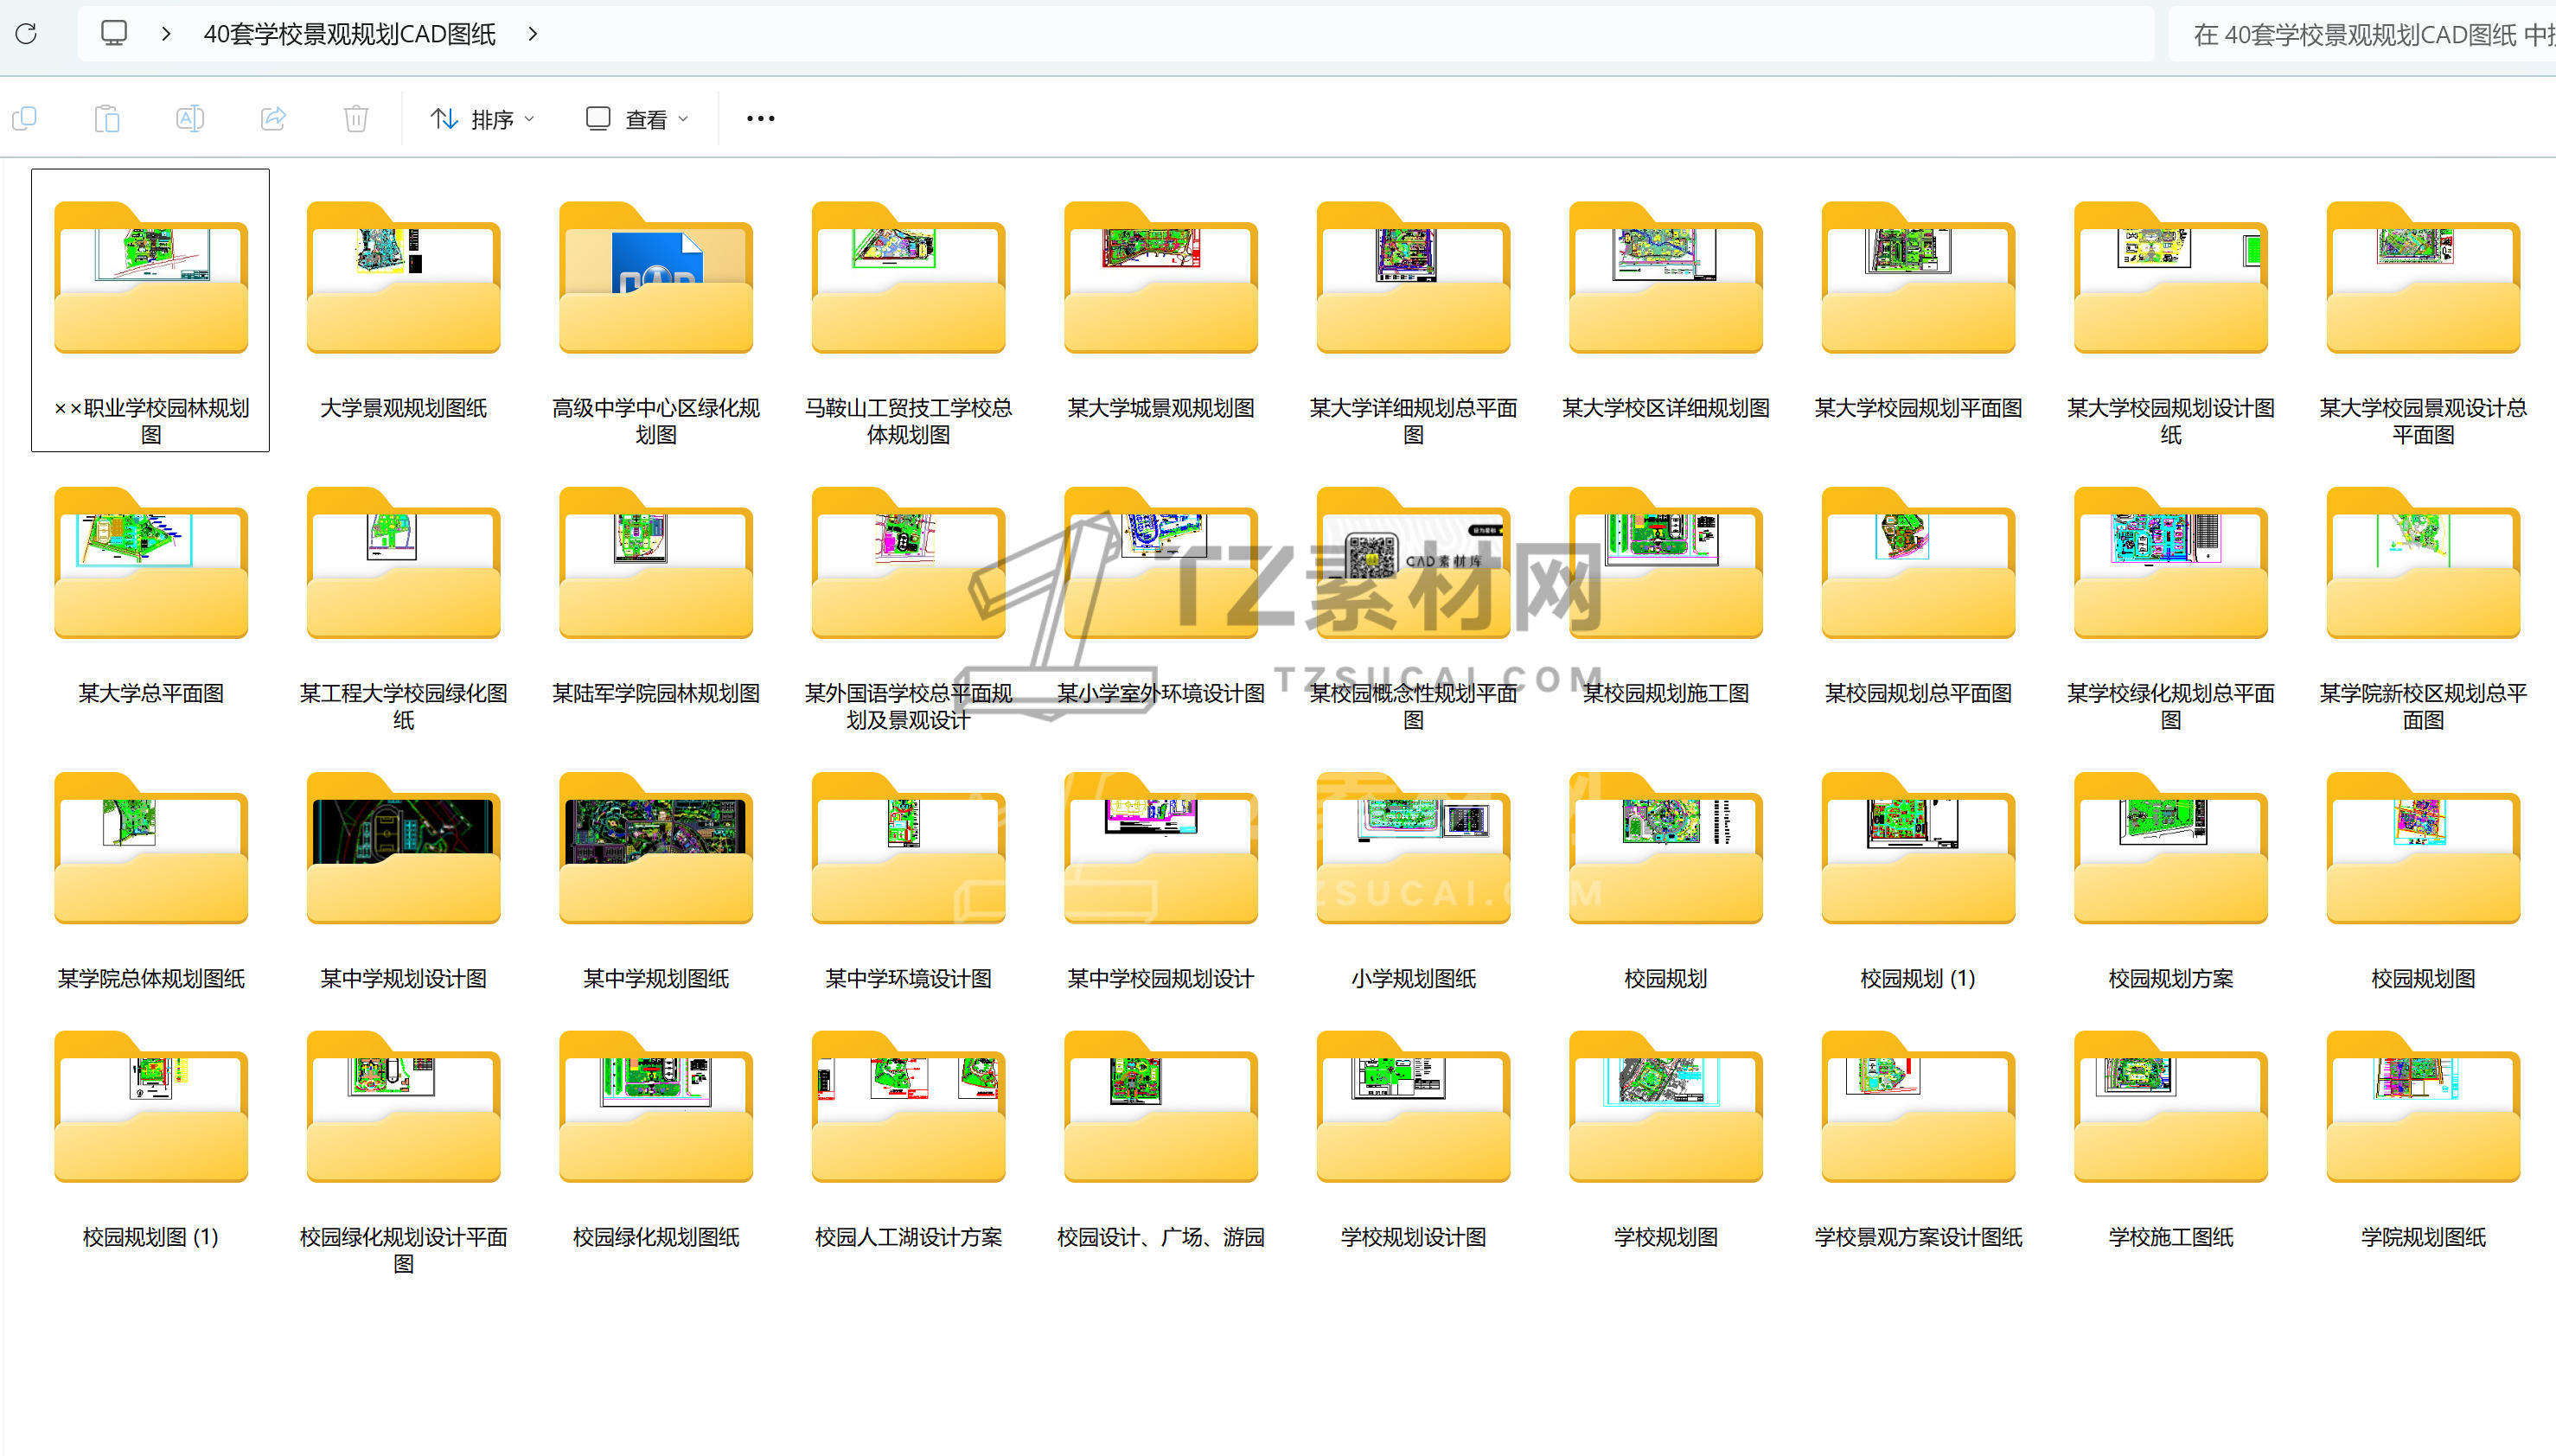Click the rename icon in the toolbar
The width and height of the screenshot is (2556, 1456).
click(x=190, y=119)
